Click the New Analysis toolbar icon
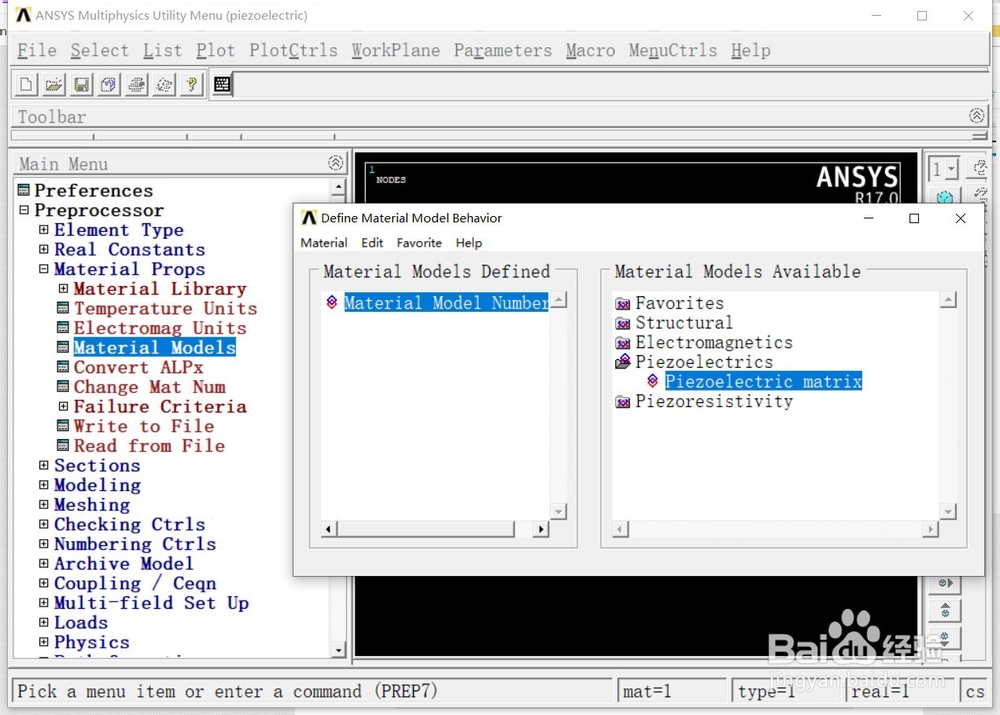The width and height of the screenshot is (1000, 715). coord(26,84)
